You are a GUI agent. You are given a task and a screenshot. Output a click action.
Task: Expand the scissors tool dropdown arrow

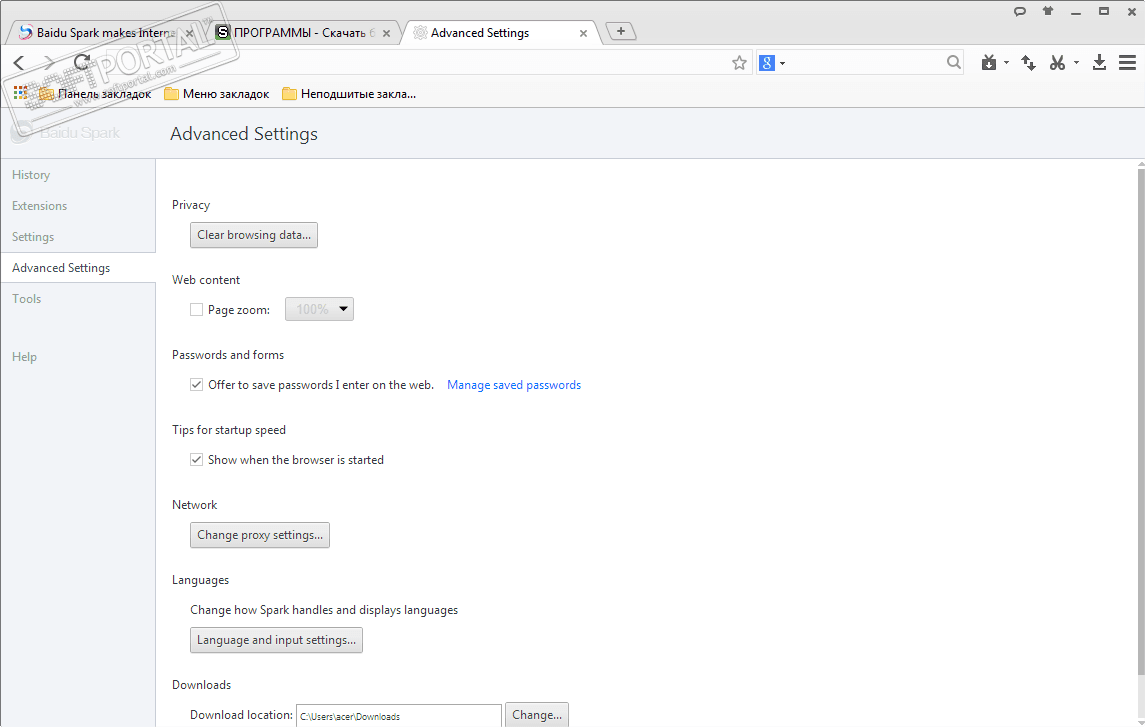pyautogui.click(x=1076, y=63)
